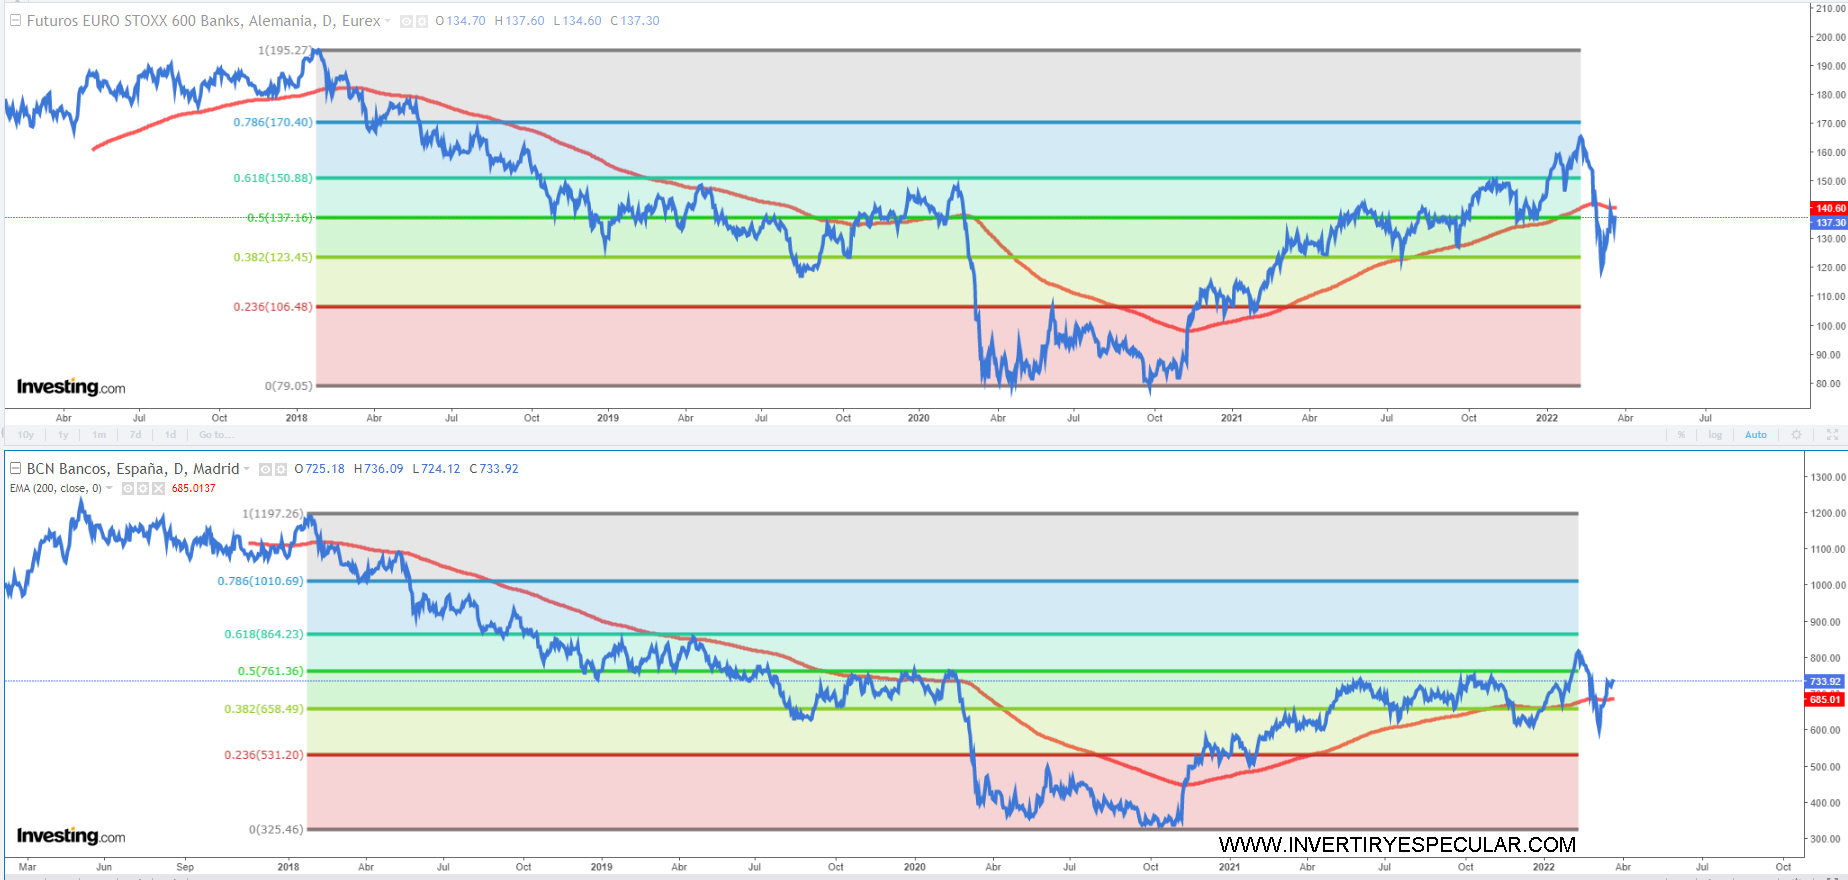The image size is (1848, 880).
Task: Enter fullscreen mode for the top chart
Action: point(1832,435)
